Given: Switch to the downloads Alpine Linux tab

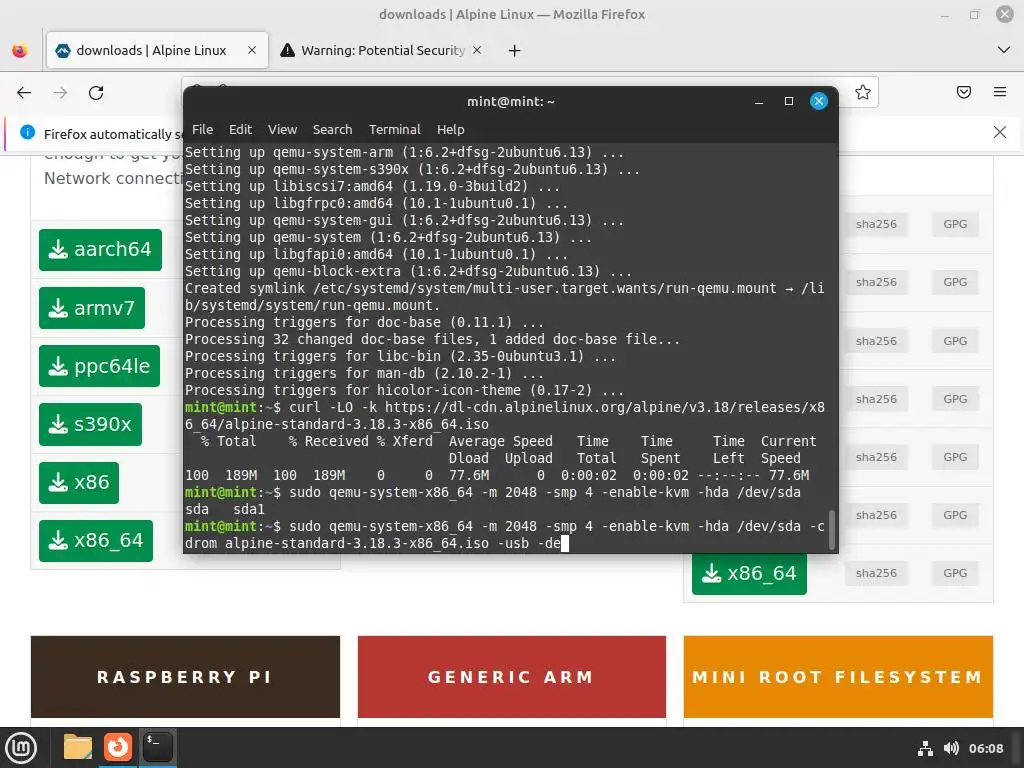Looking at the screenshot, I should [157, 50].
